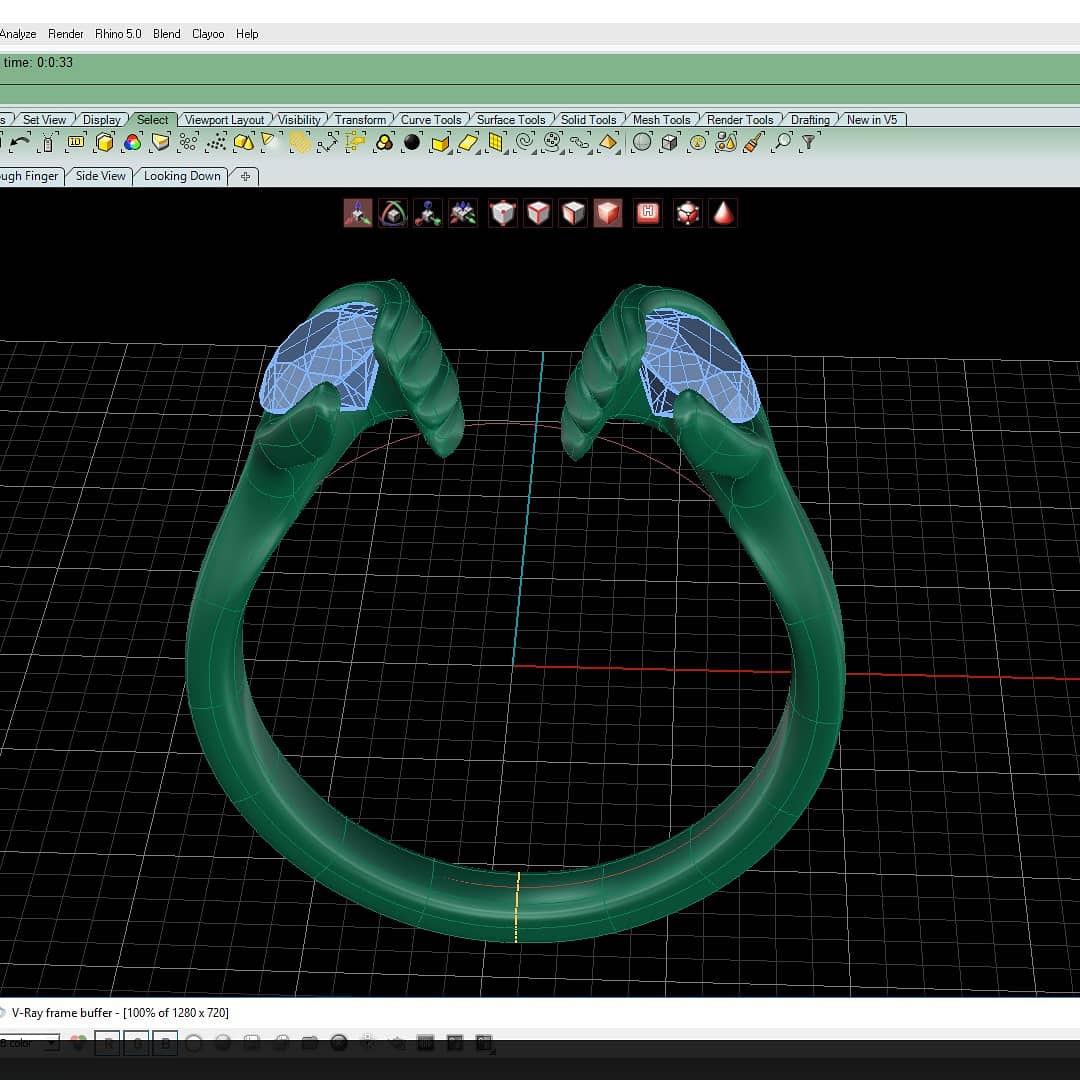
Task: Switch to the Side View viewport tab
Action: tap(101, 176)
